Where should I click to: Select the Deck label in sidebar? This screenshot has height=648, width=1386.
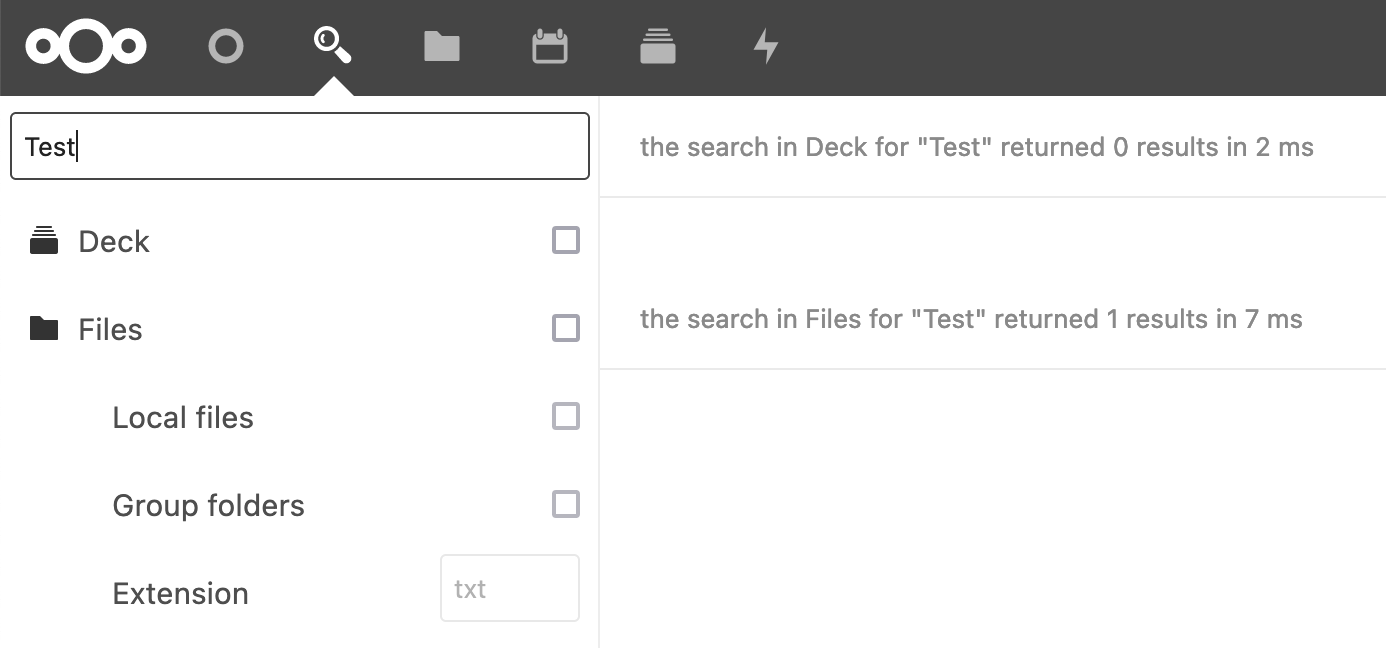tap(114, 242)
